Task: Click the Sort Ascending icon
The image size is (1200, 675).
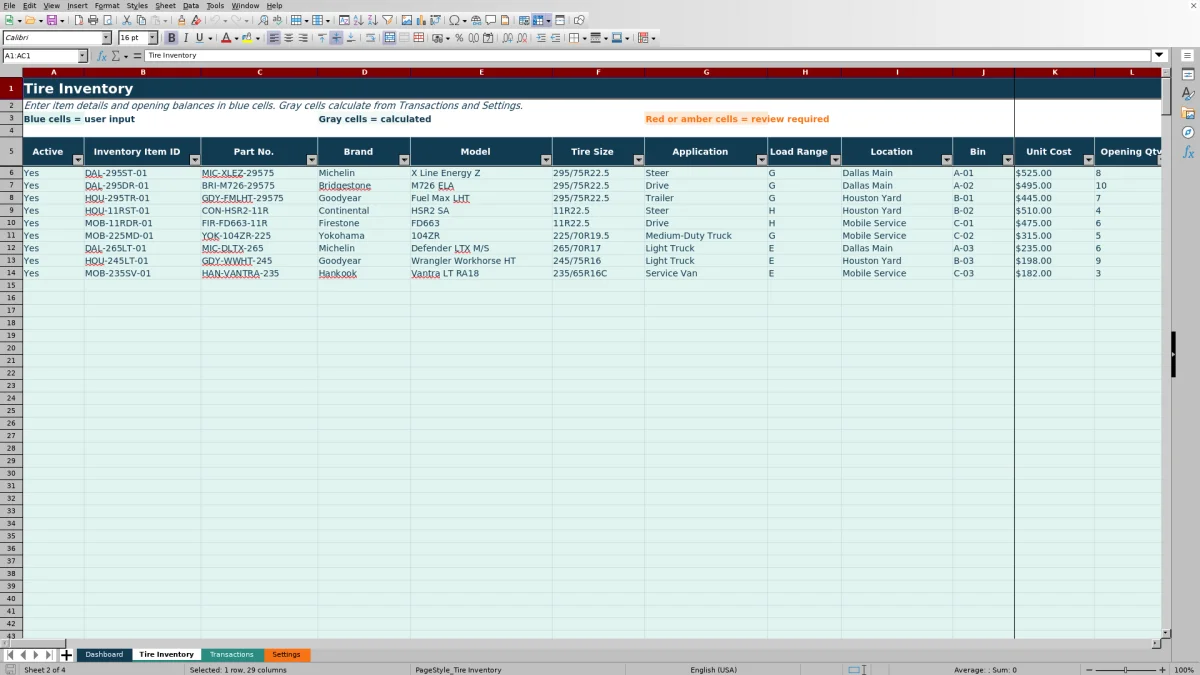Action: point(358,20)
